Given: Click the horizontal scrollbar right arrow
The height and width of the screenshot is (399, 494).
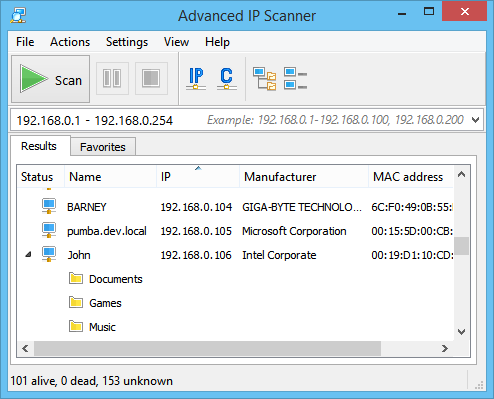Looking at the screenshot, I should tap(445, 349).
